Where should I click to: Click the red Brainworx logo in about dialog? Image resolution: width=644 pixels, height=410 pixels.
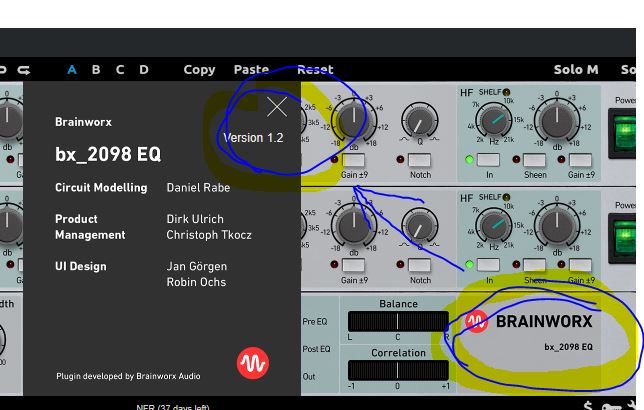point(253,363)
